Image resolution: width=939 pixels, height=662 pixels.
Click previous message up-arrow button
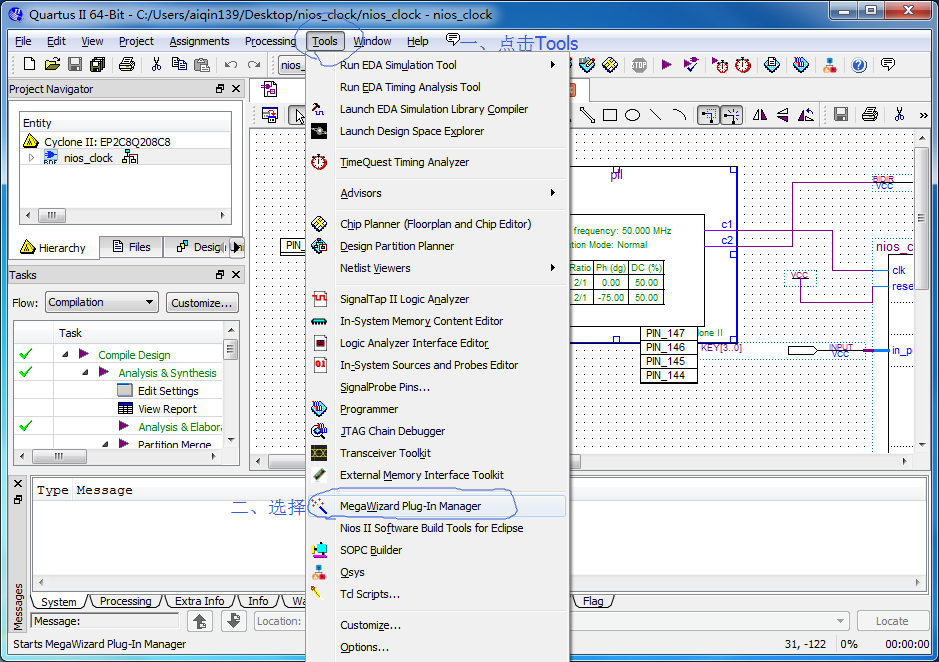[x=200, y=621]
